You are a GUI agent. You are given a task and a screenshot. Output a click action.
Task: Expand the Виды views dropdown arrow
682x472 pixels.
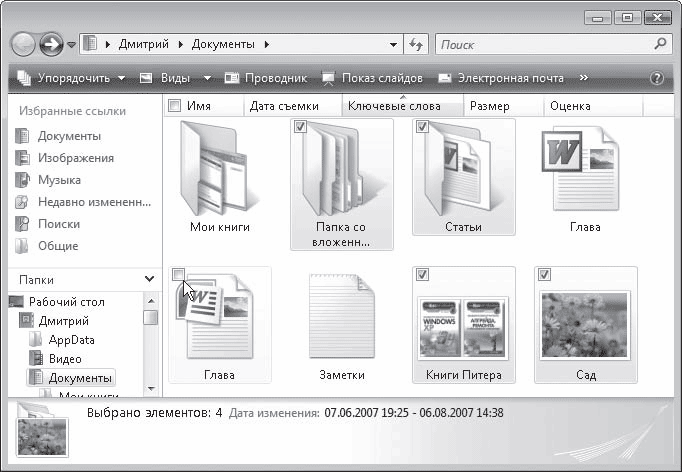click(207, 78)
